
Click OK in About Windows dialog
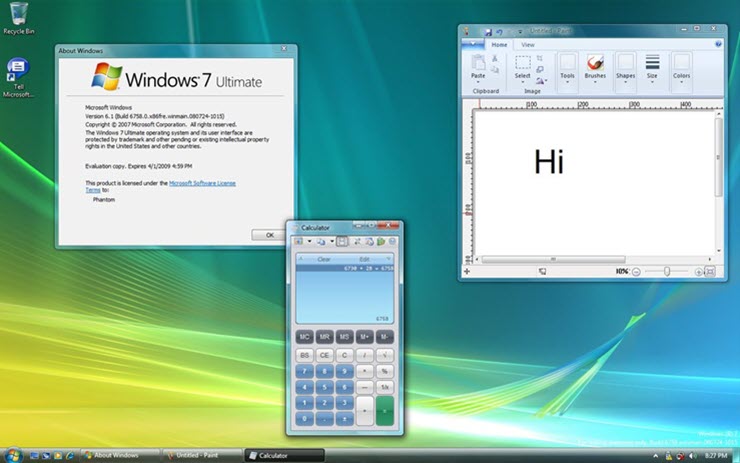269,234
